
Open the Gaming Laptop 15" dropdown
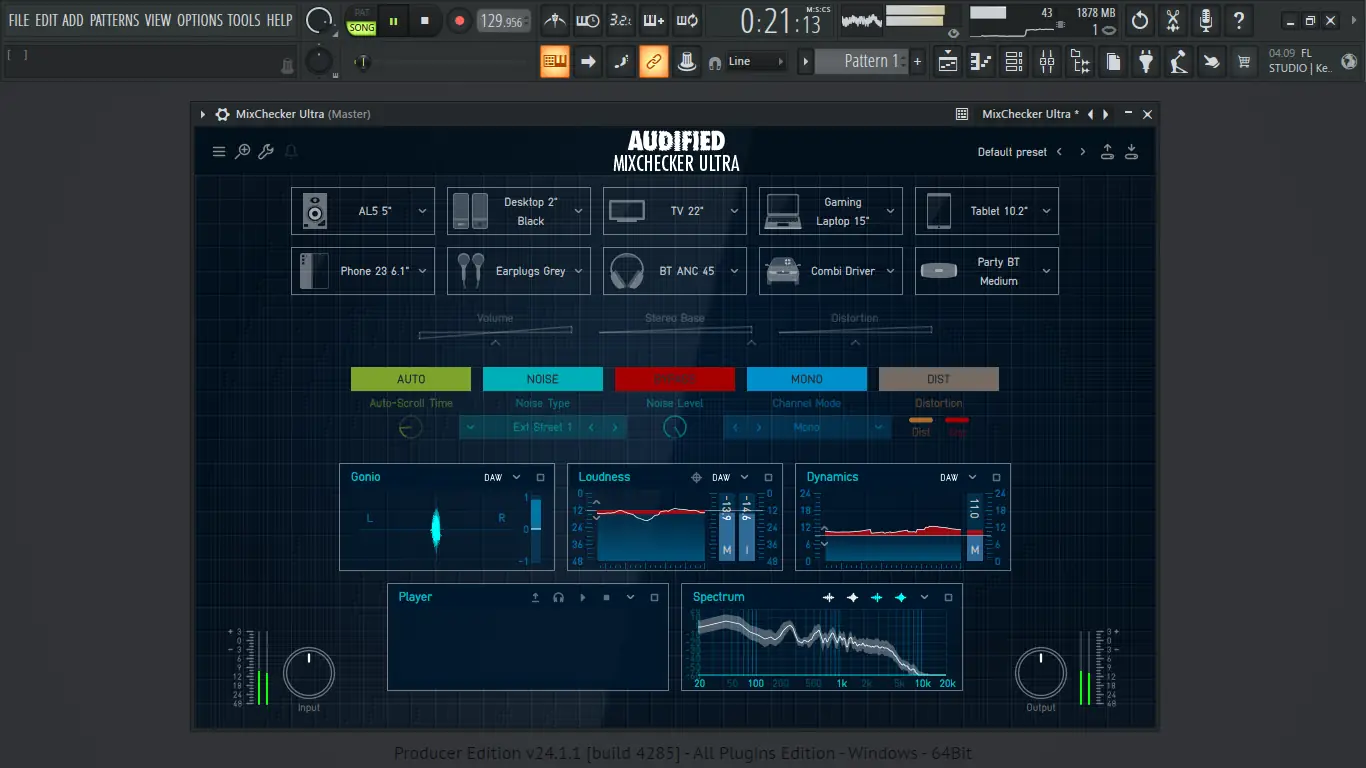coord(890,211)
